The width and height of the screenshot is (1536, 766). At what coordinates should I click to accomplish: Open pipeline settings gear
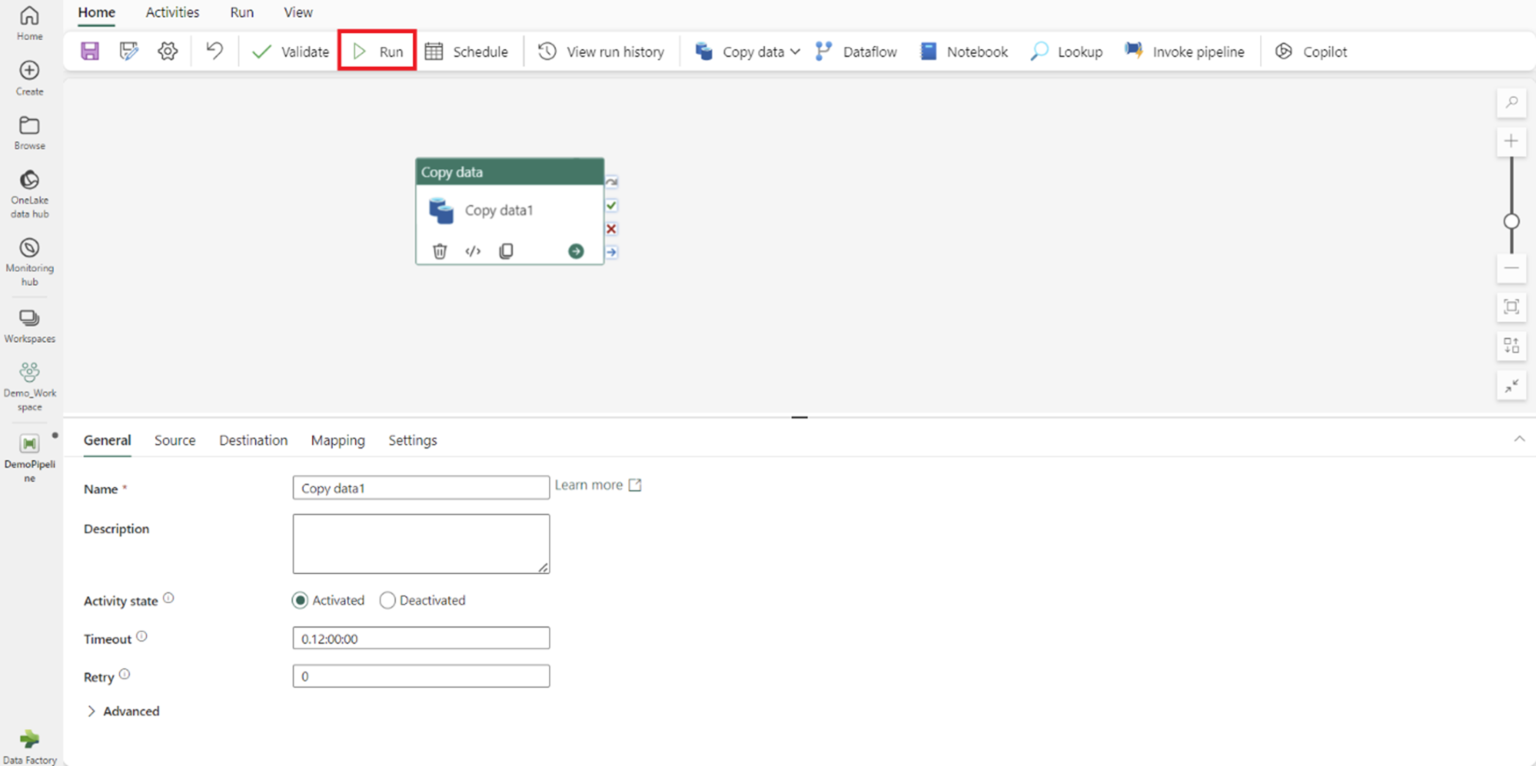(167, 51)
